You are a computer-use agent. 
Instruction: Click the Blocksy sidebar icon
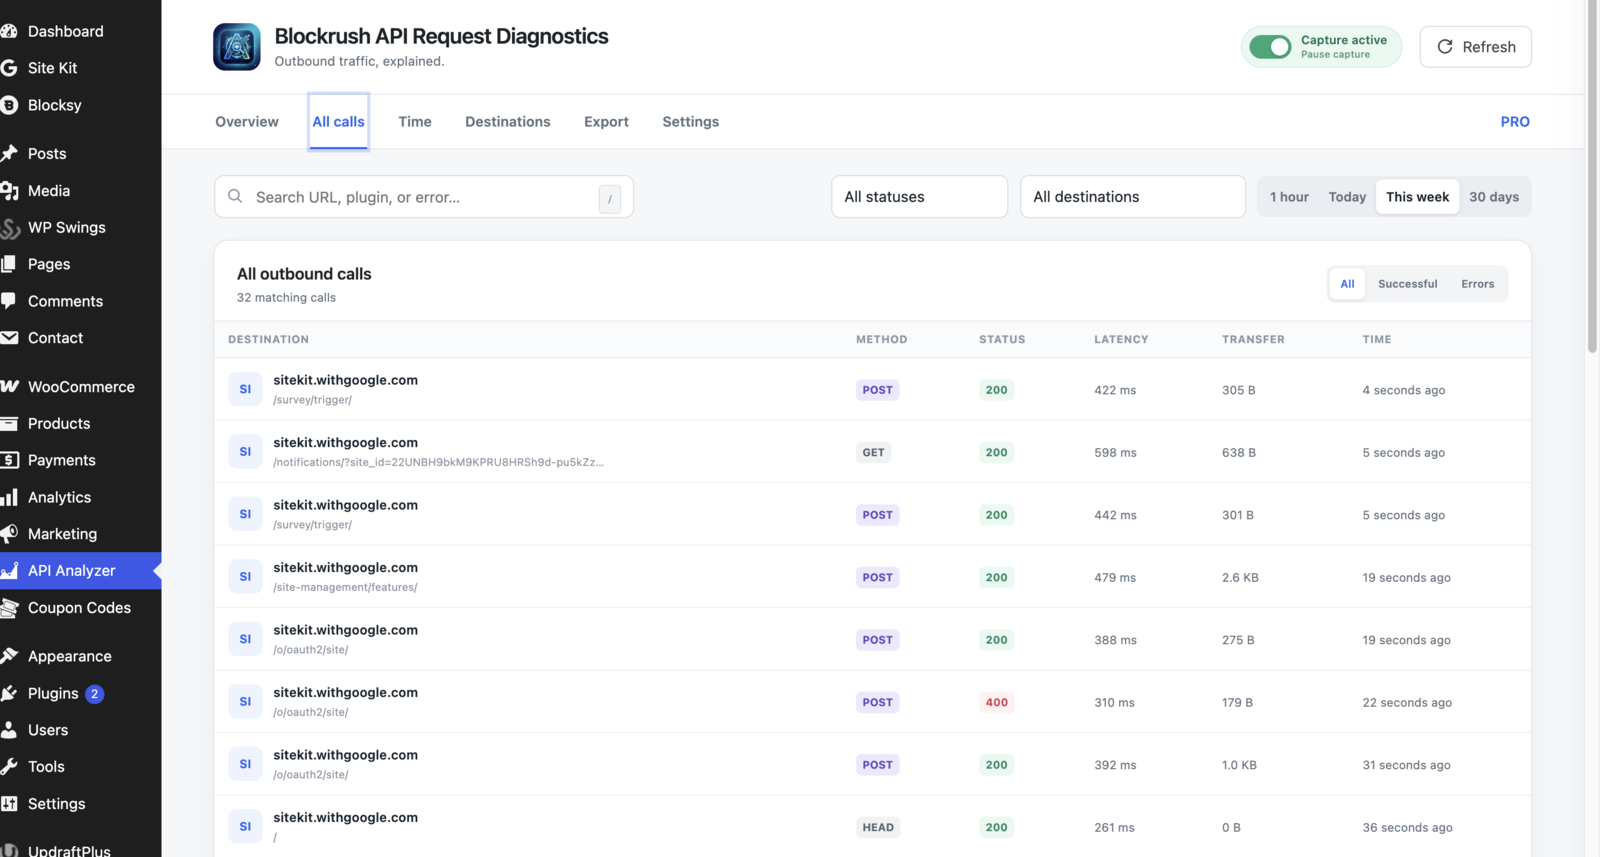(9, 105)
